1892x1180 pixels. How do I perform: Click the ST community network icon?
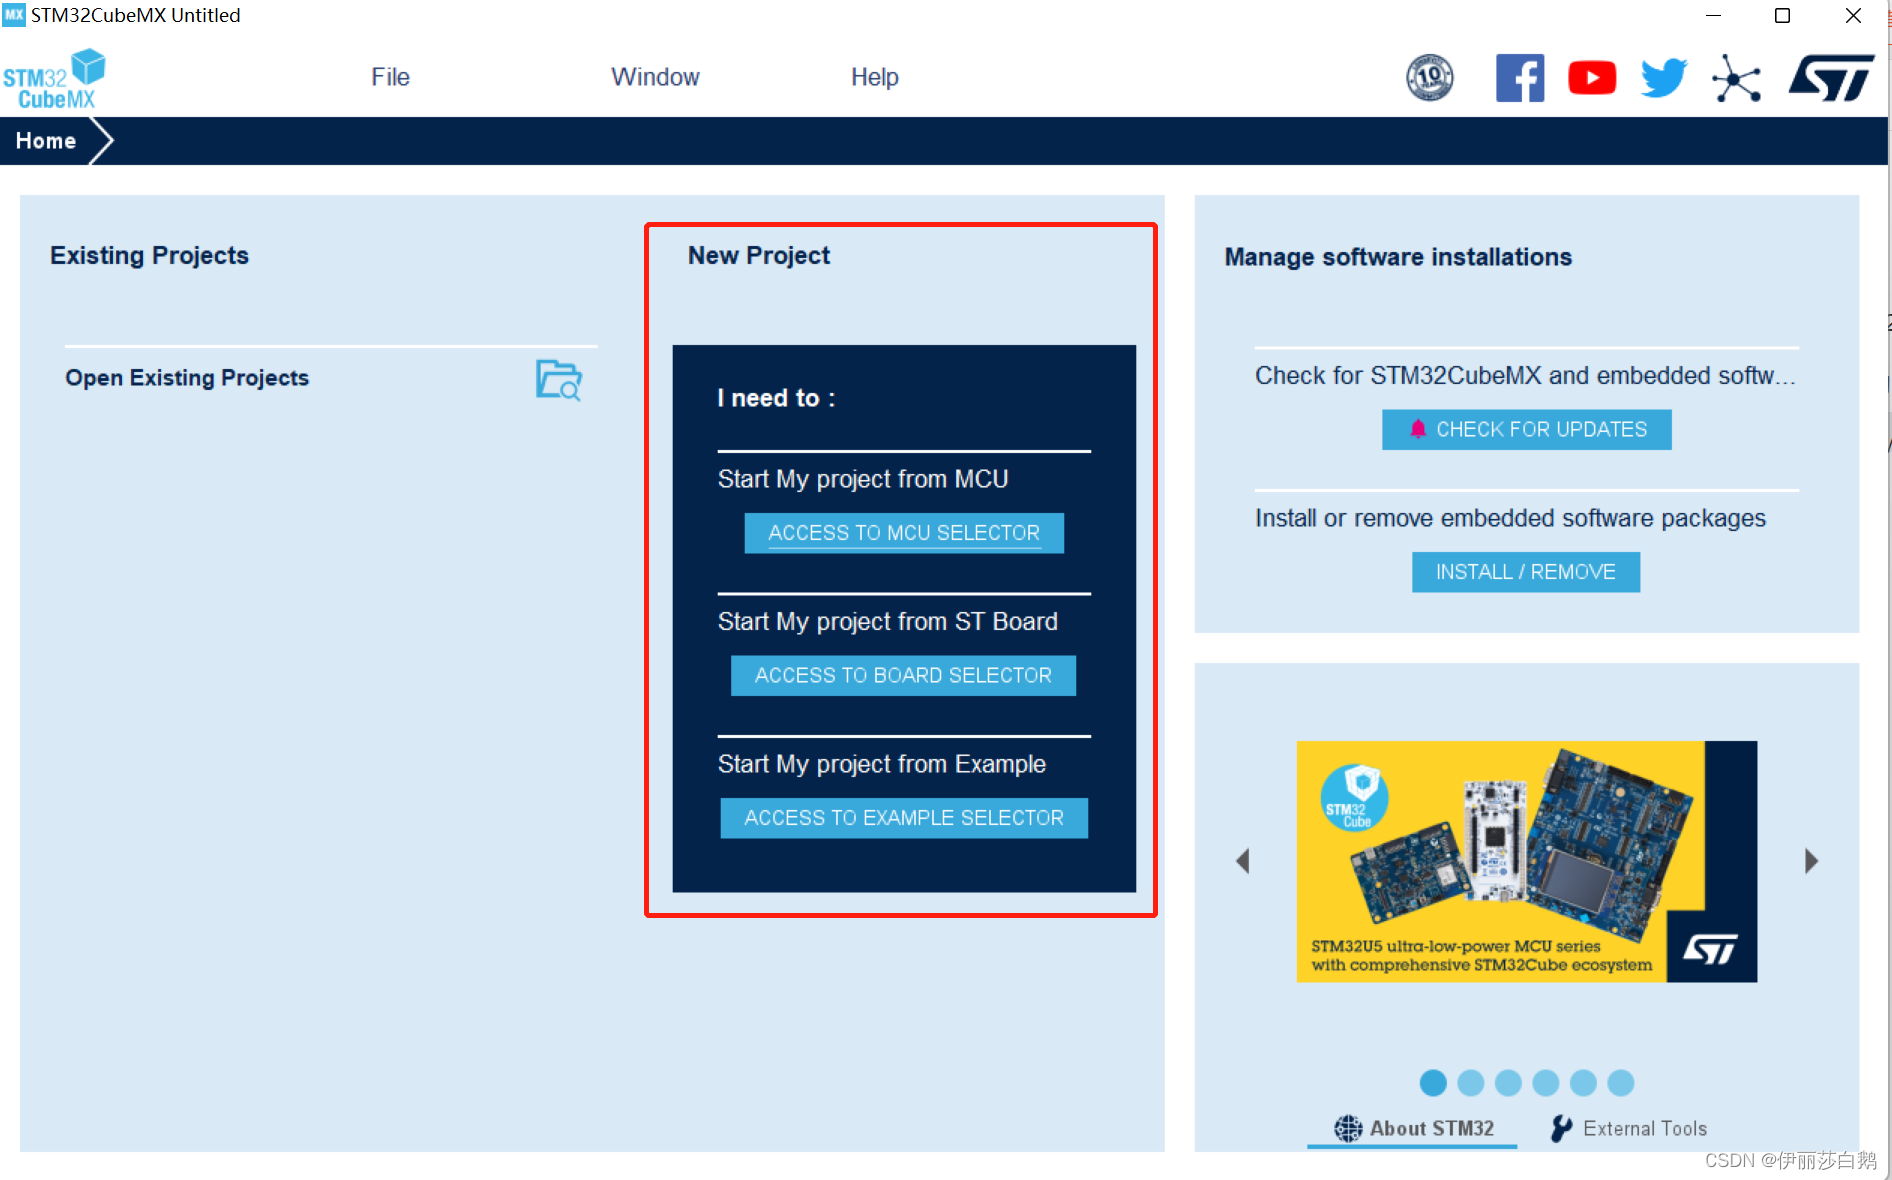point(1737,78)
